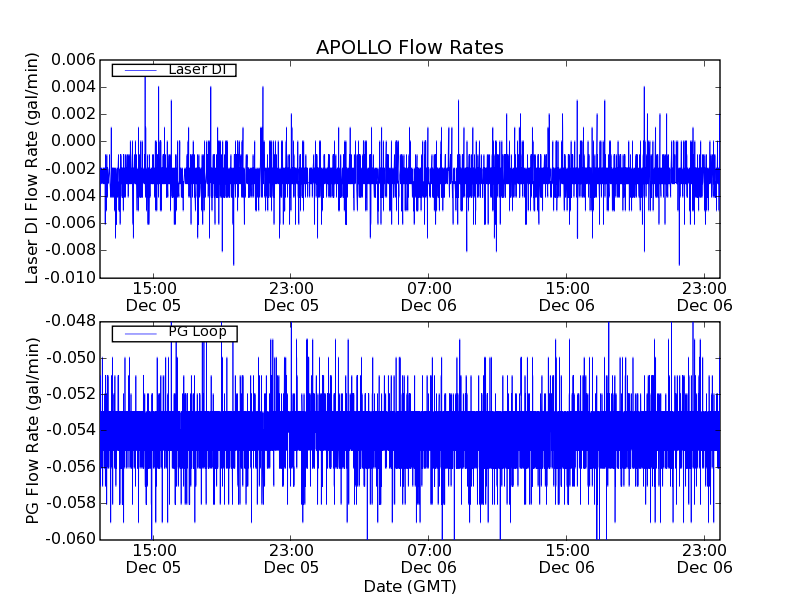Click the -0.010 tick label on top plot
800x600 pixels.
(x=70, y=278)
